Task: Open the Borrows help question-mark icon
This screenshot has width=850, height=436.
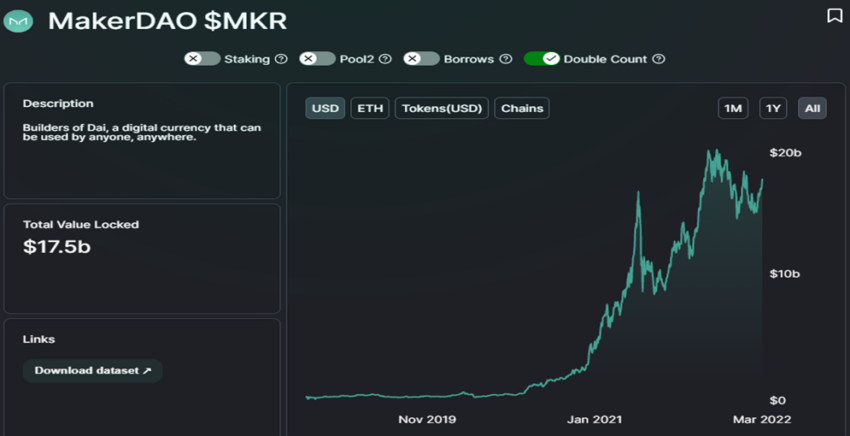Action: 505,59
